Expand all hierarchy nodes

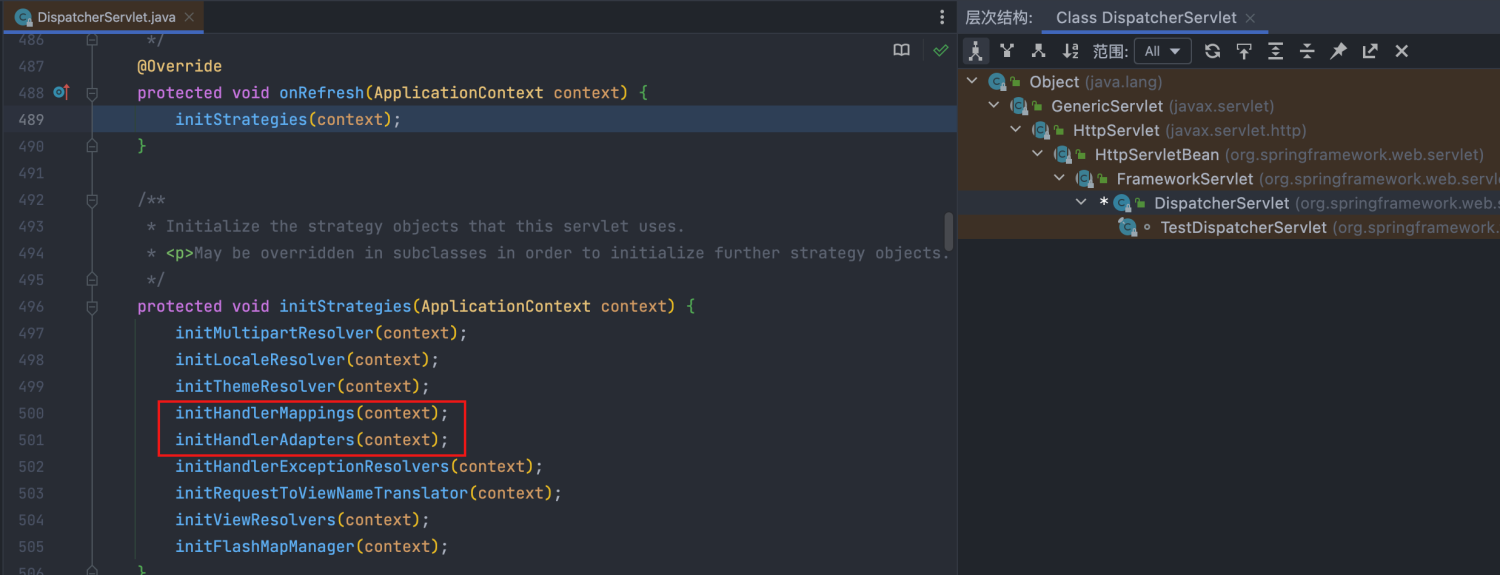tap(1275, 51)
